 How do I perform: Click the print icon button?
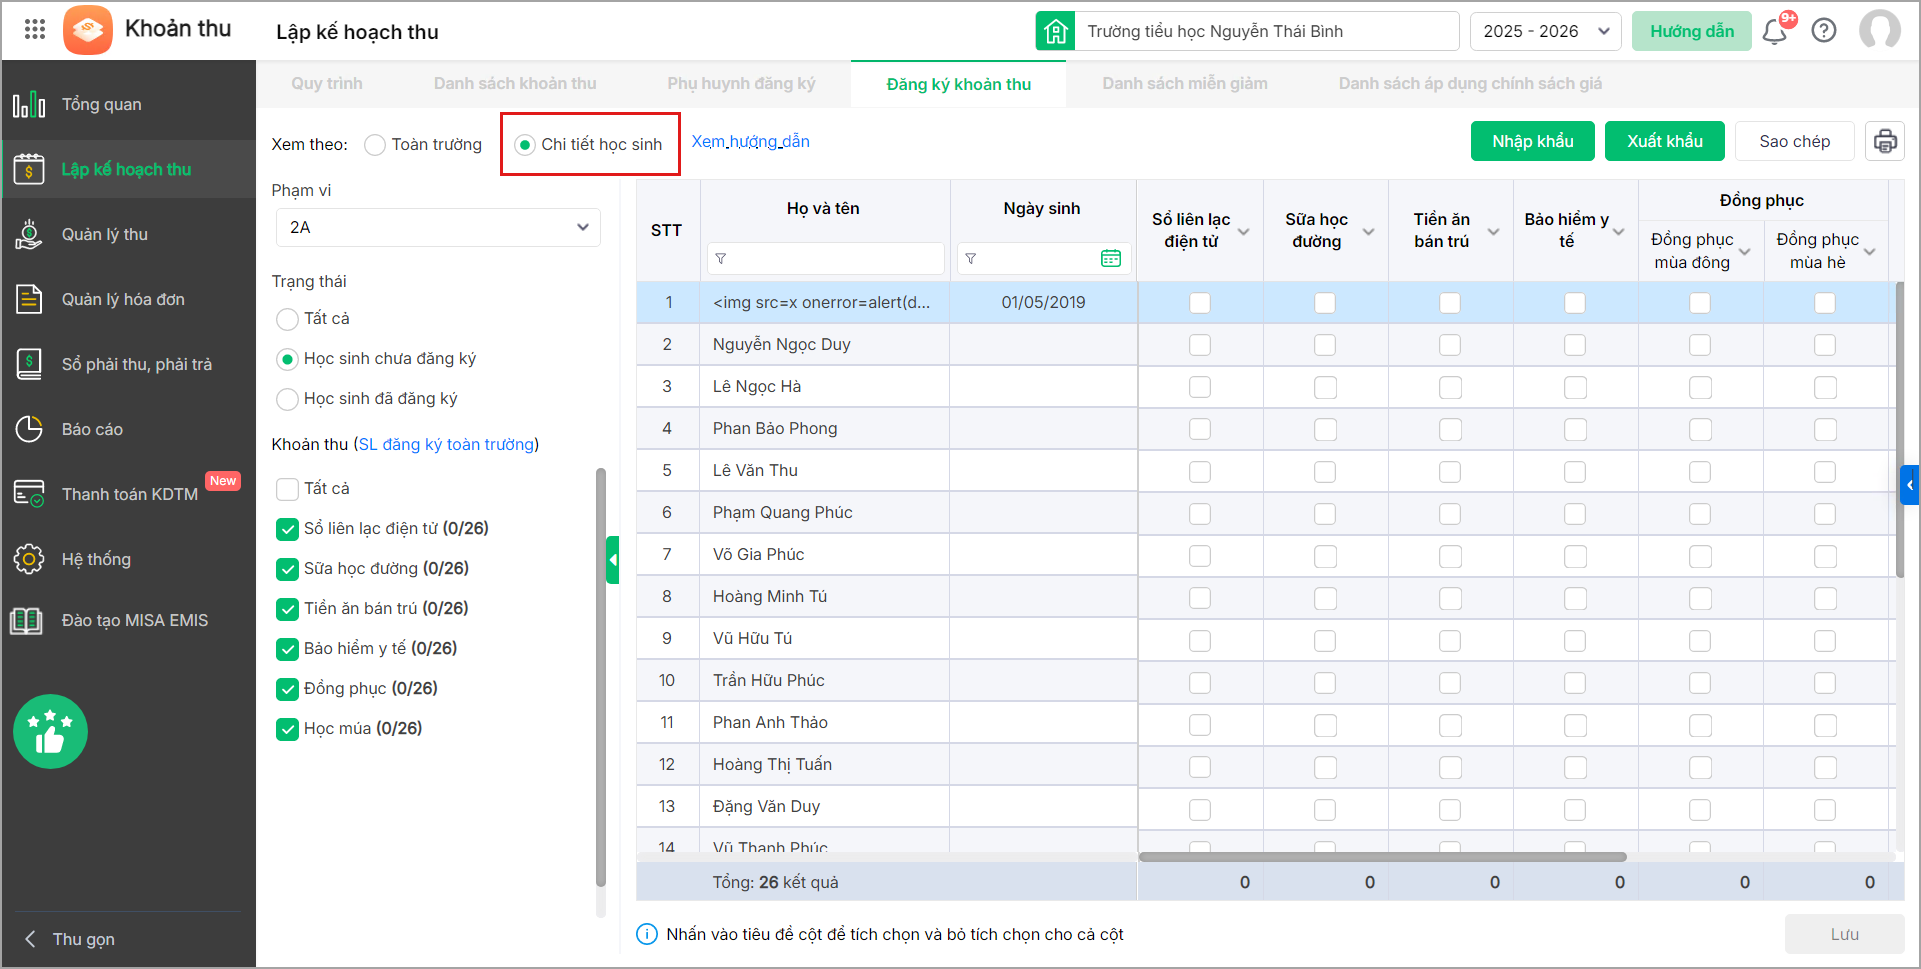[1885, 141]
